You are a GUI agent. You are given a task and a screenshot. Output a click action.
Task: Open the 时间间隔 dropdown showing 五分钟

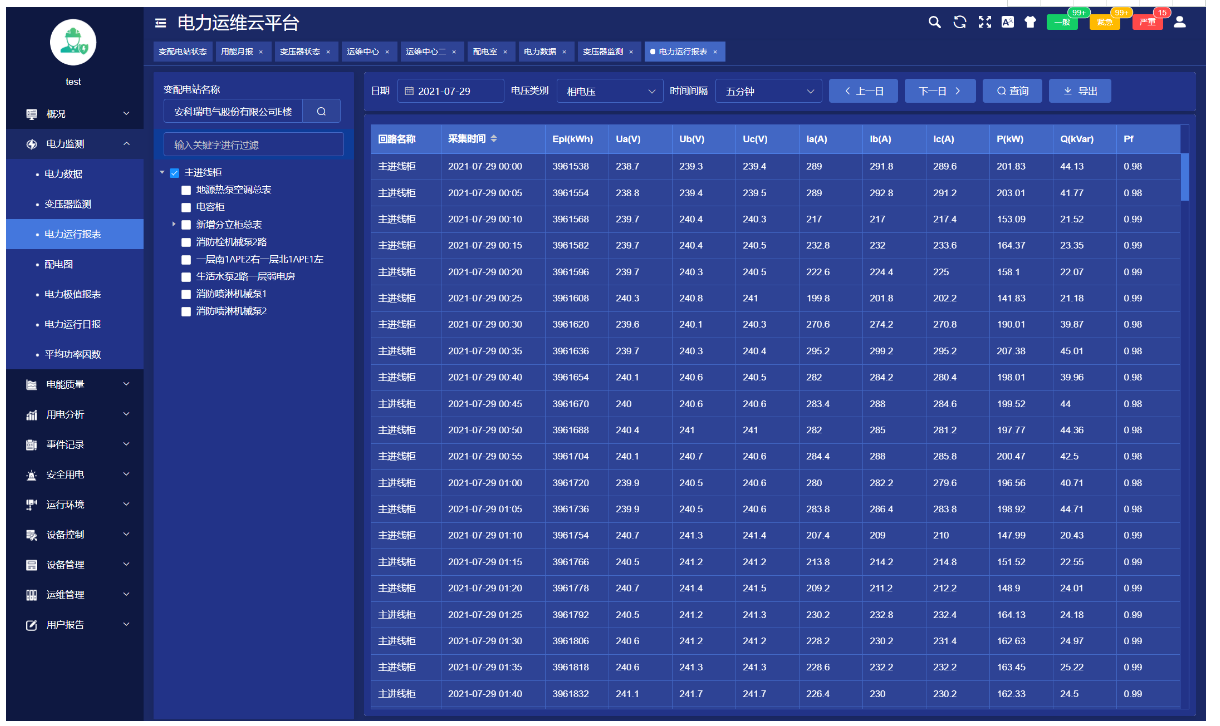click(x=769, y=91)
